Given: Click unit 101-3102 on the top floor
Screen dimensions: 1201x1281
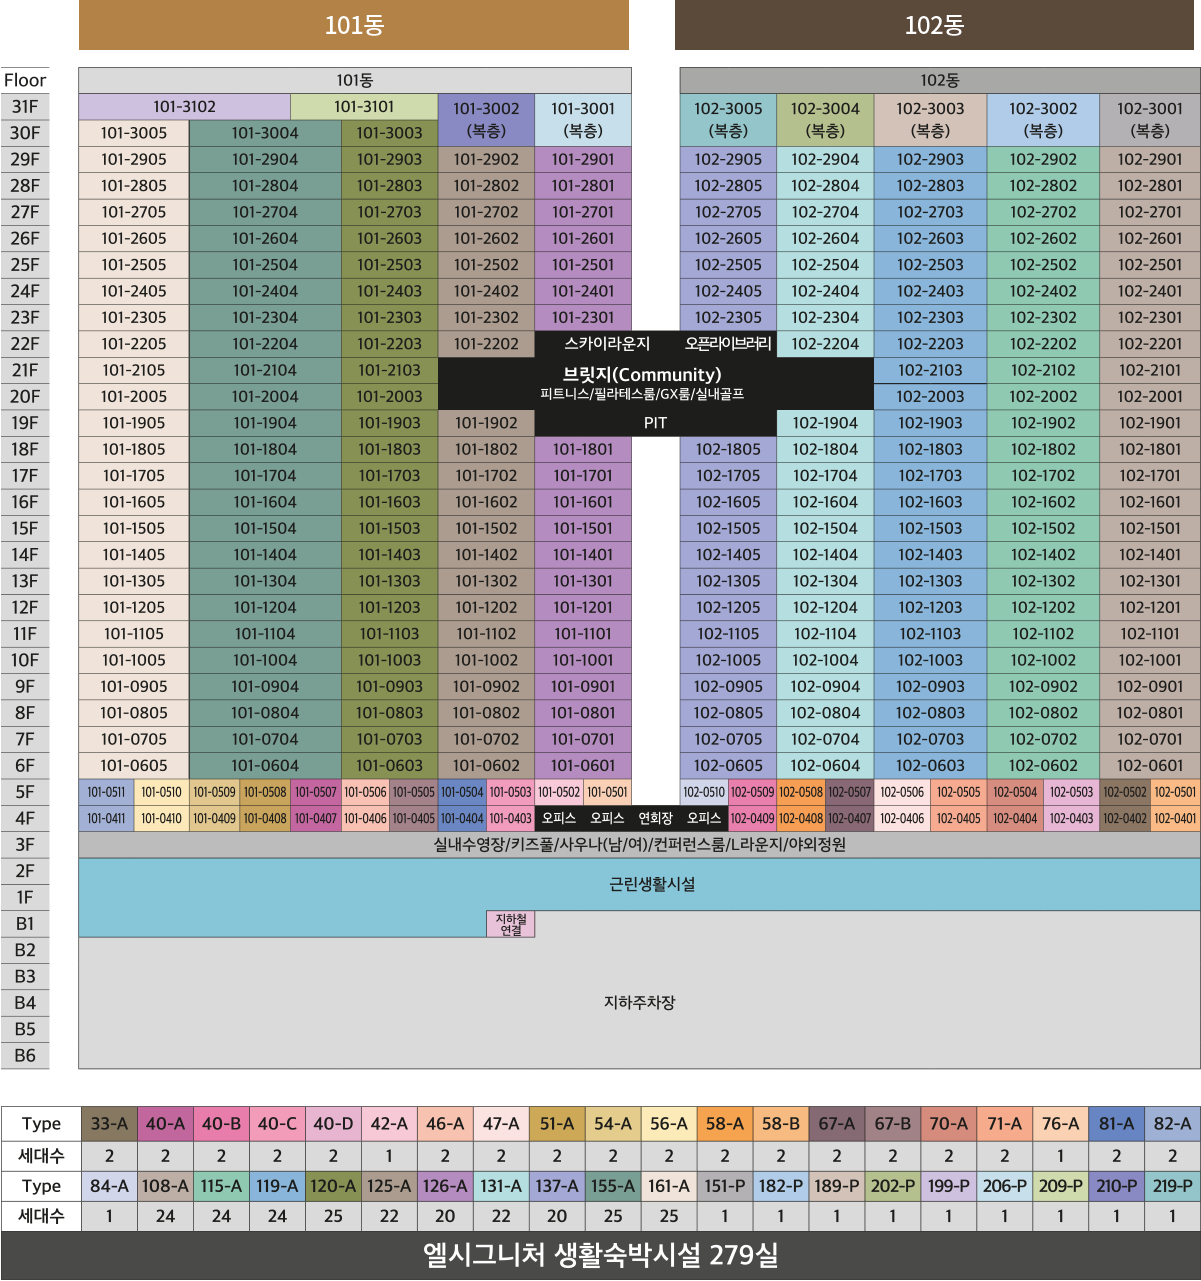Looking at the screenshot, I should click(x=185, y=107).
